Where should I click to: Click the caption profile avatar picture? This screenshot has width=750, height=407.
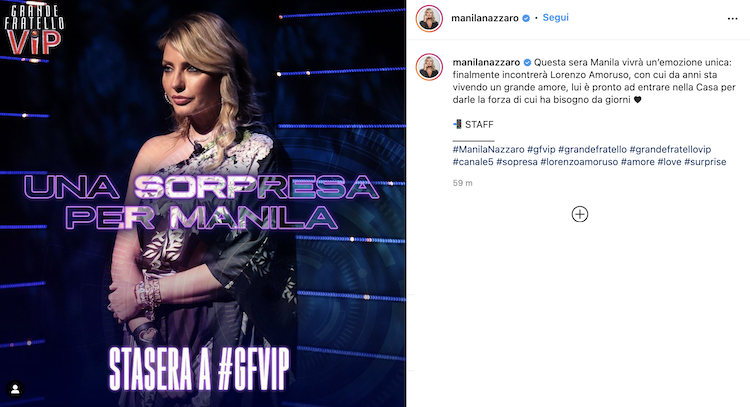click(x=429, y=66)
